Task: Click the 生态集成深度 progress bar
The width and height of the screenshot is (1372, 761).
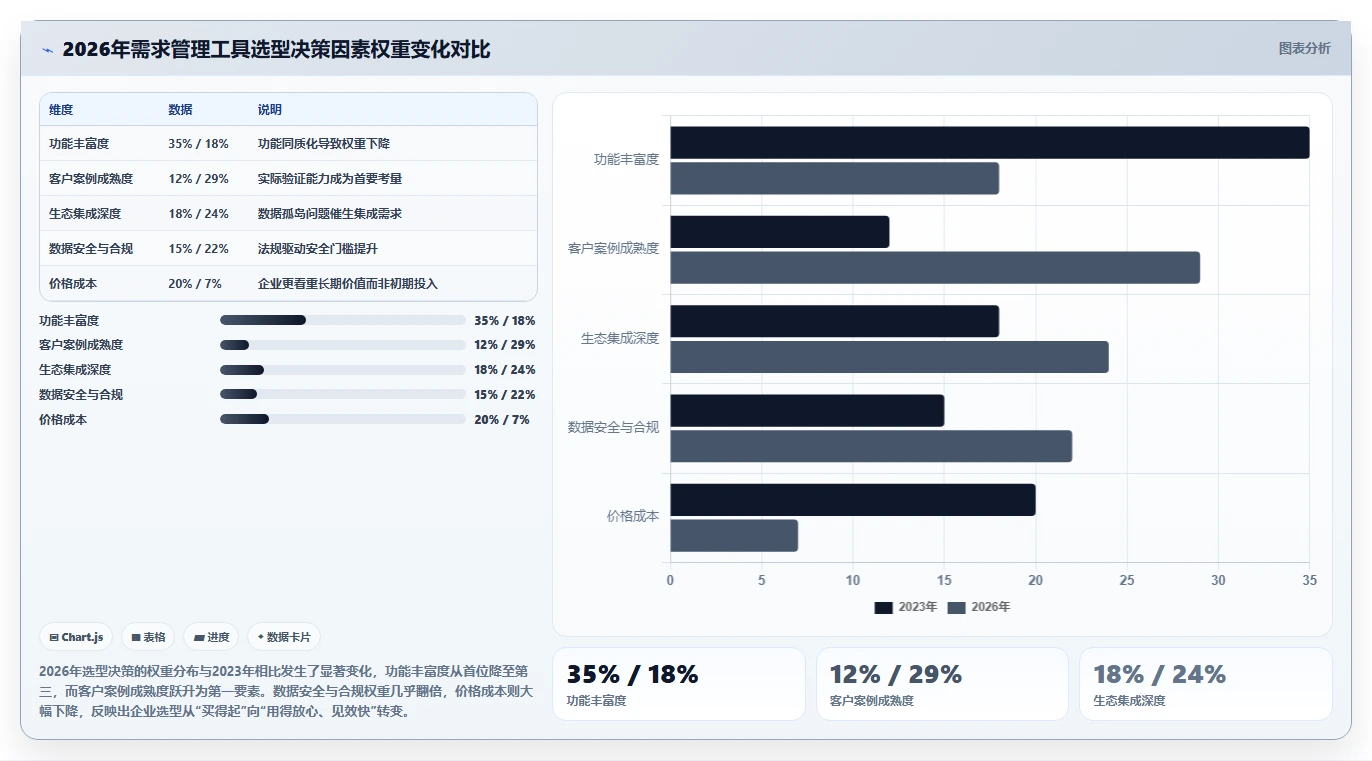Action: tap(343, 370)
